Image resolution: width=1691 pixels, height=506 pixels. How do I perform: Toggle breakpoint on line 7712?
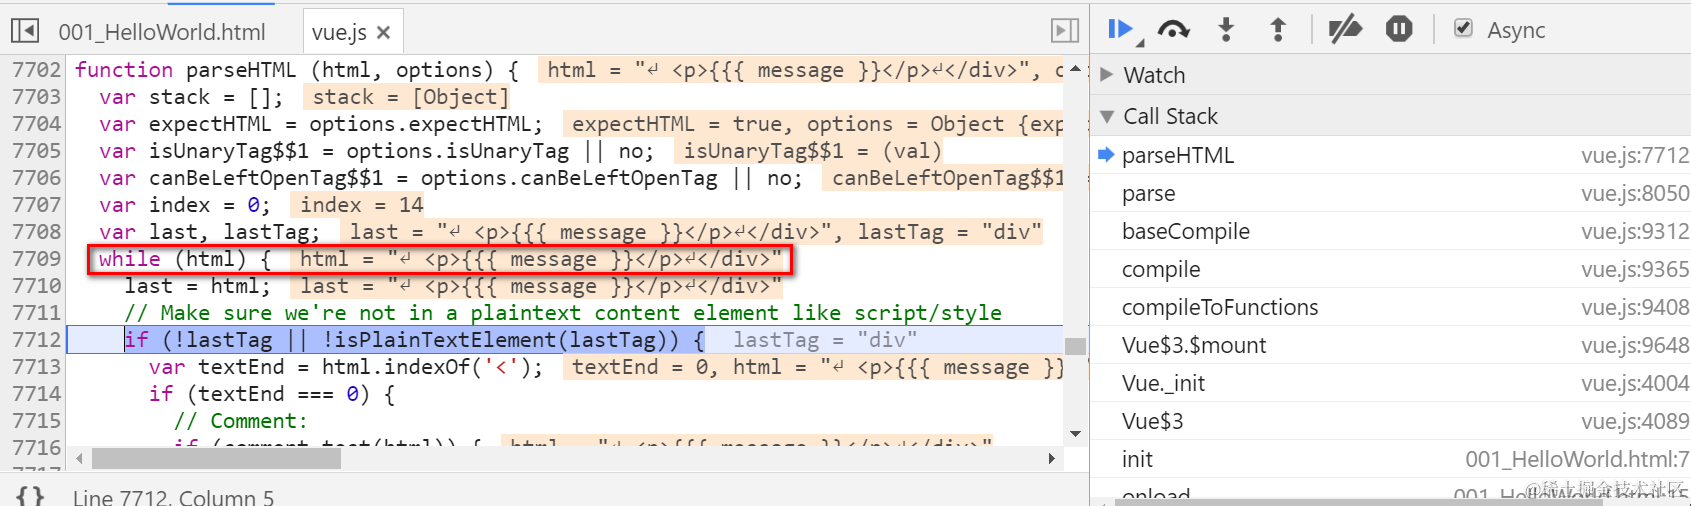(x=36, y=340)
